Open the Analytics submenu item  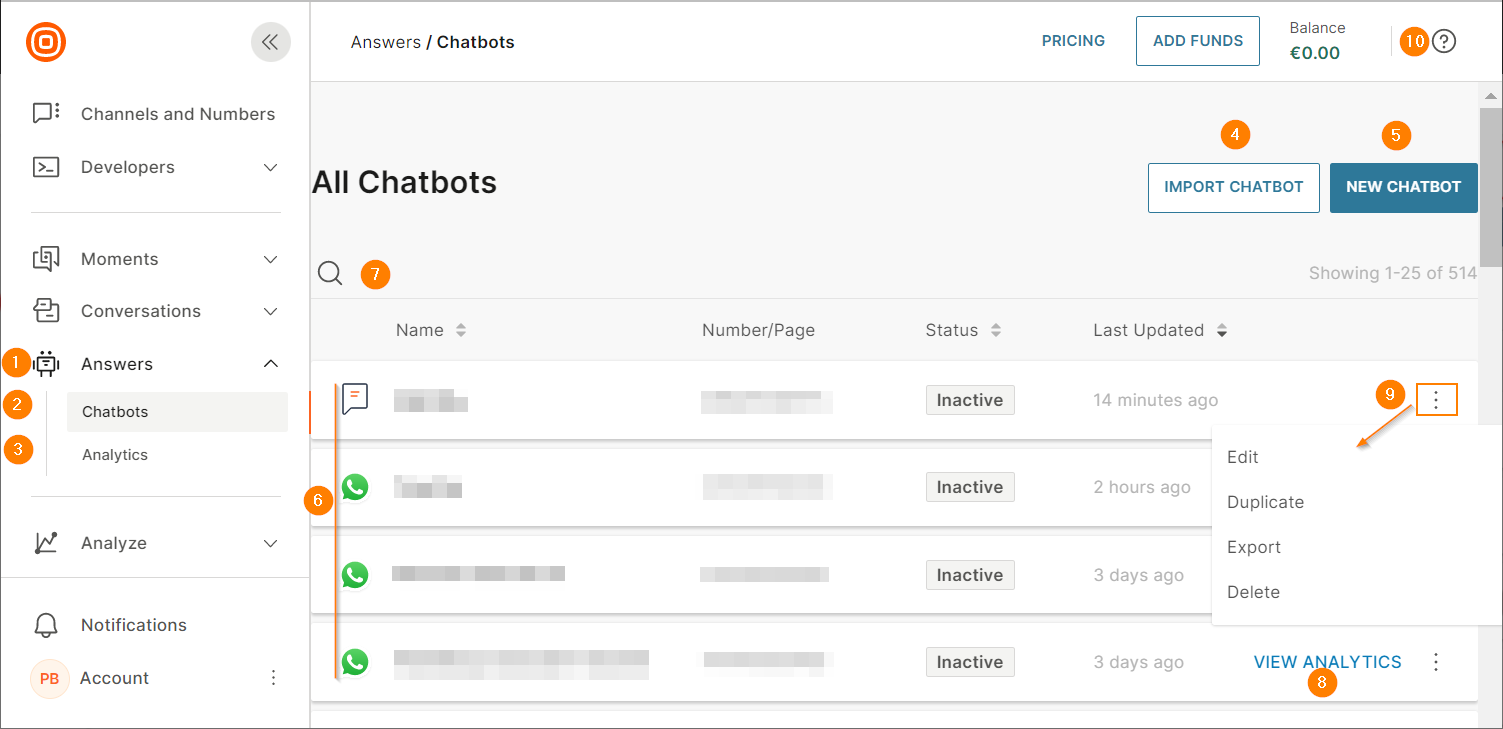point(115,455)
